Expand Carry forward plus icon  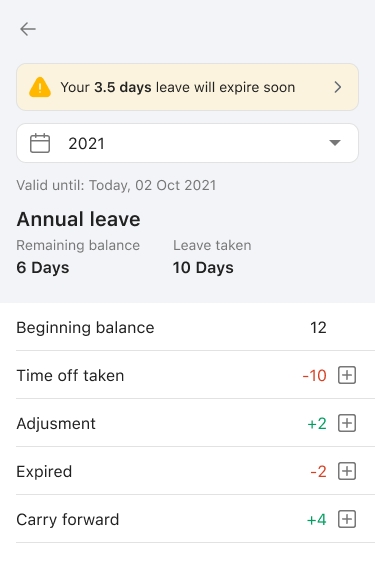click(347, 519)
